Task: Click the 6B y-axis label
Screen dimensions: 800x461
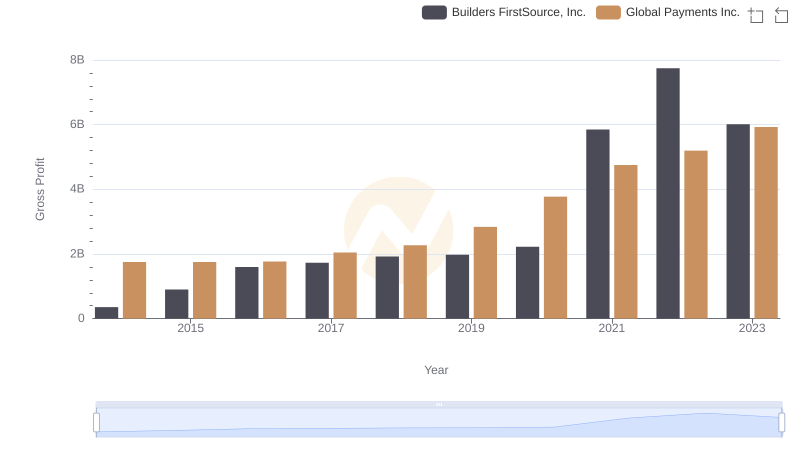Action: pos(77,124)
